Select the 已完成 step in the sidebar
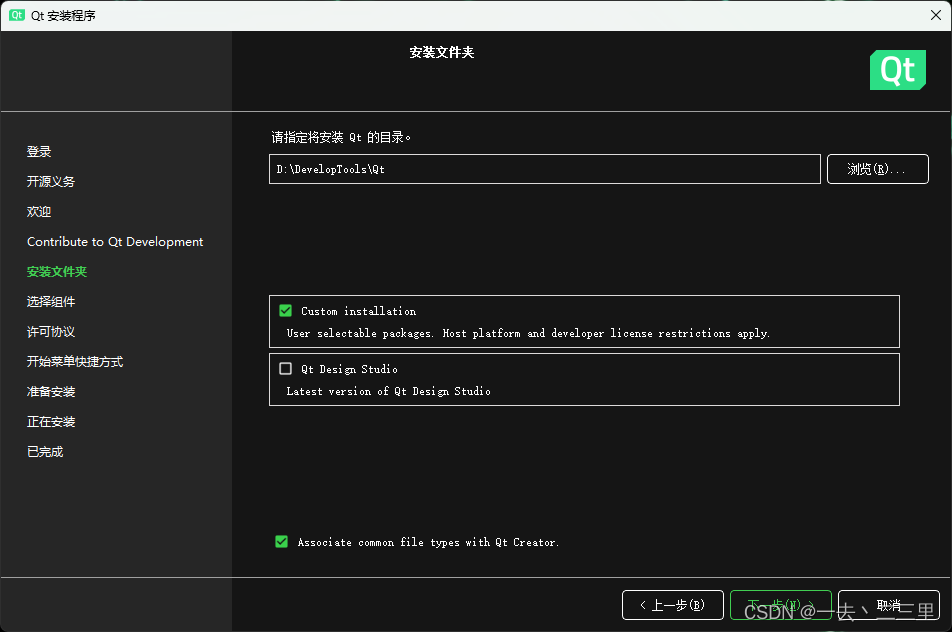 45,452
